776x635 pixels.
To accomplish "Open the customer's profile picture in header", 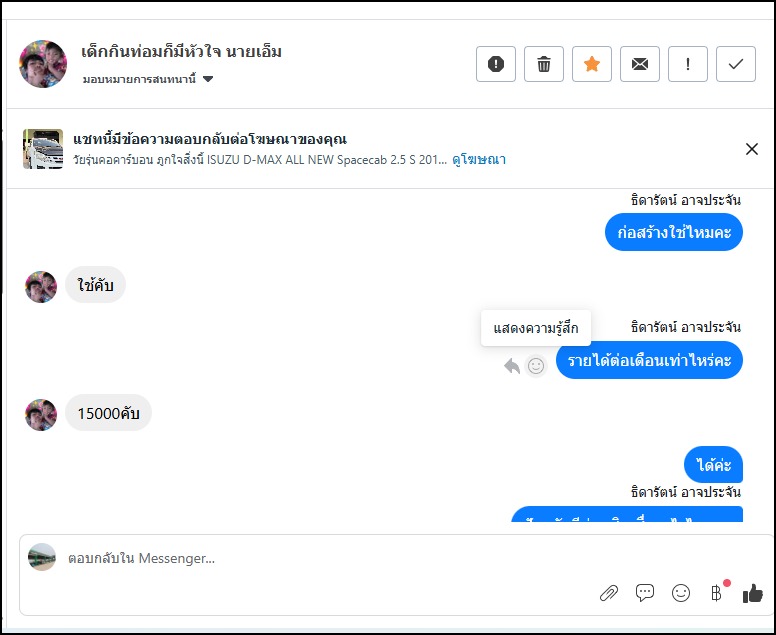I will coord(43,64).
